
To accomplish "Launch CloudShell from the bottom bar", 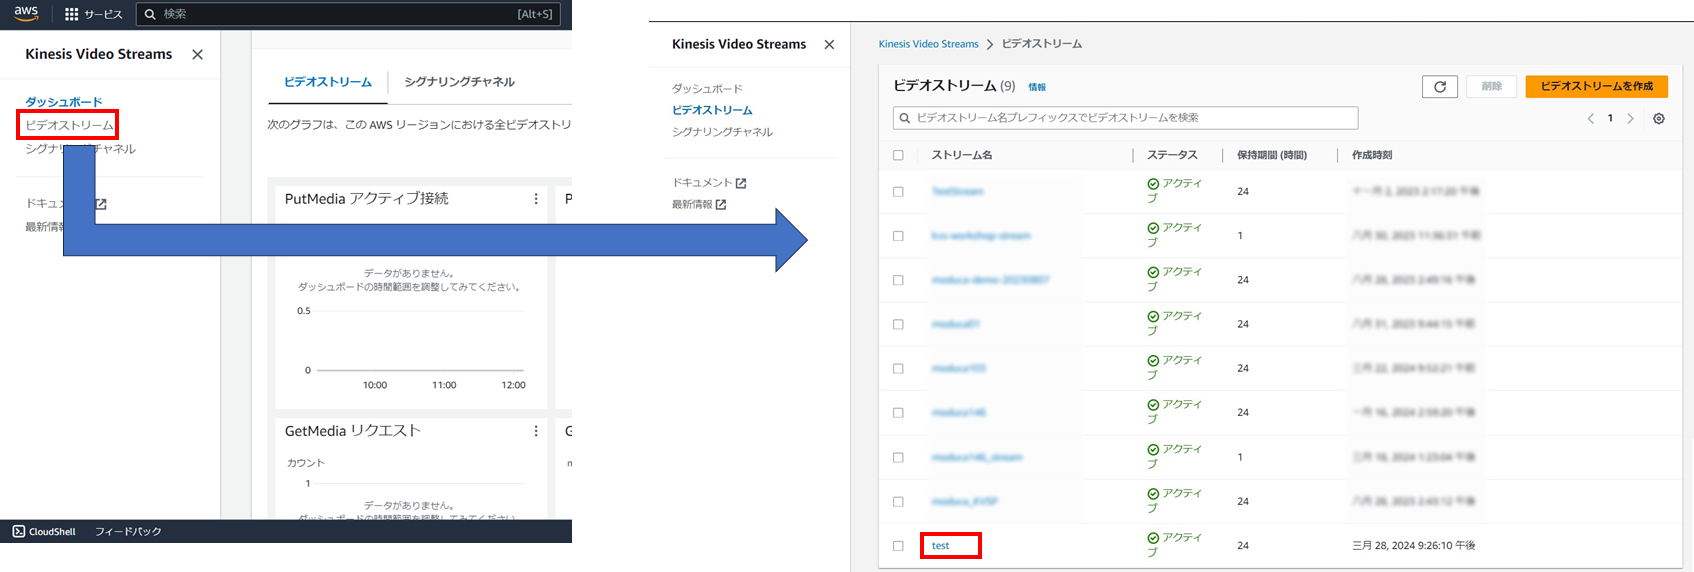I will (x=45, y=532).
